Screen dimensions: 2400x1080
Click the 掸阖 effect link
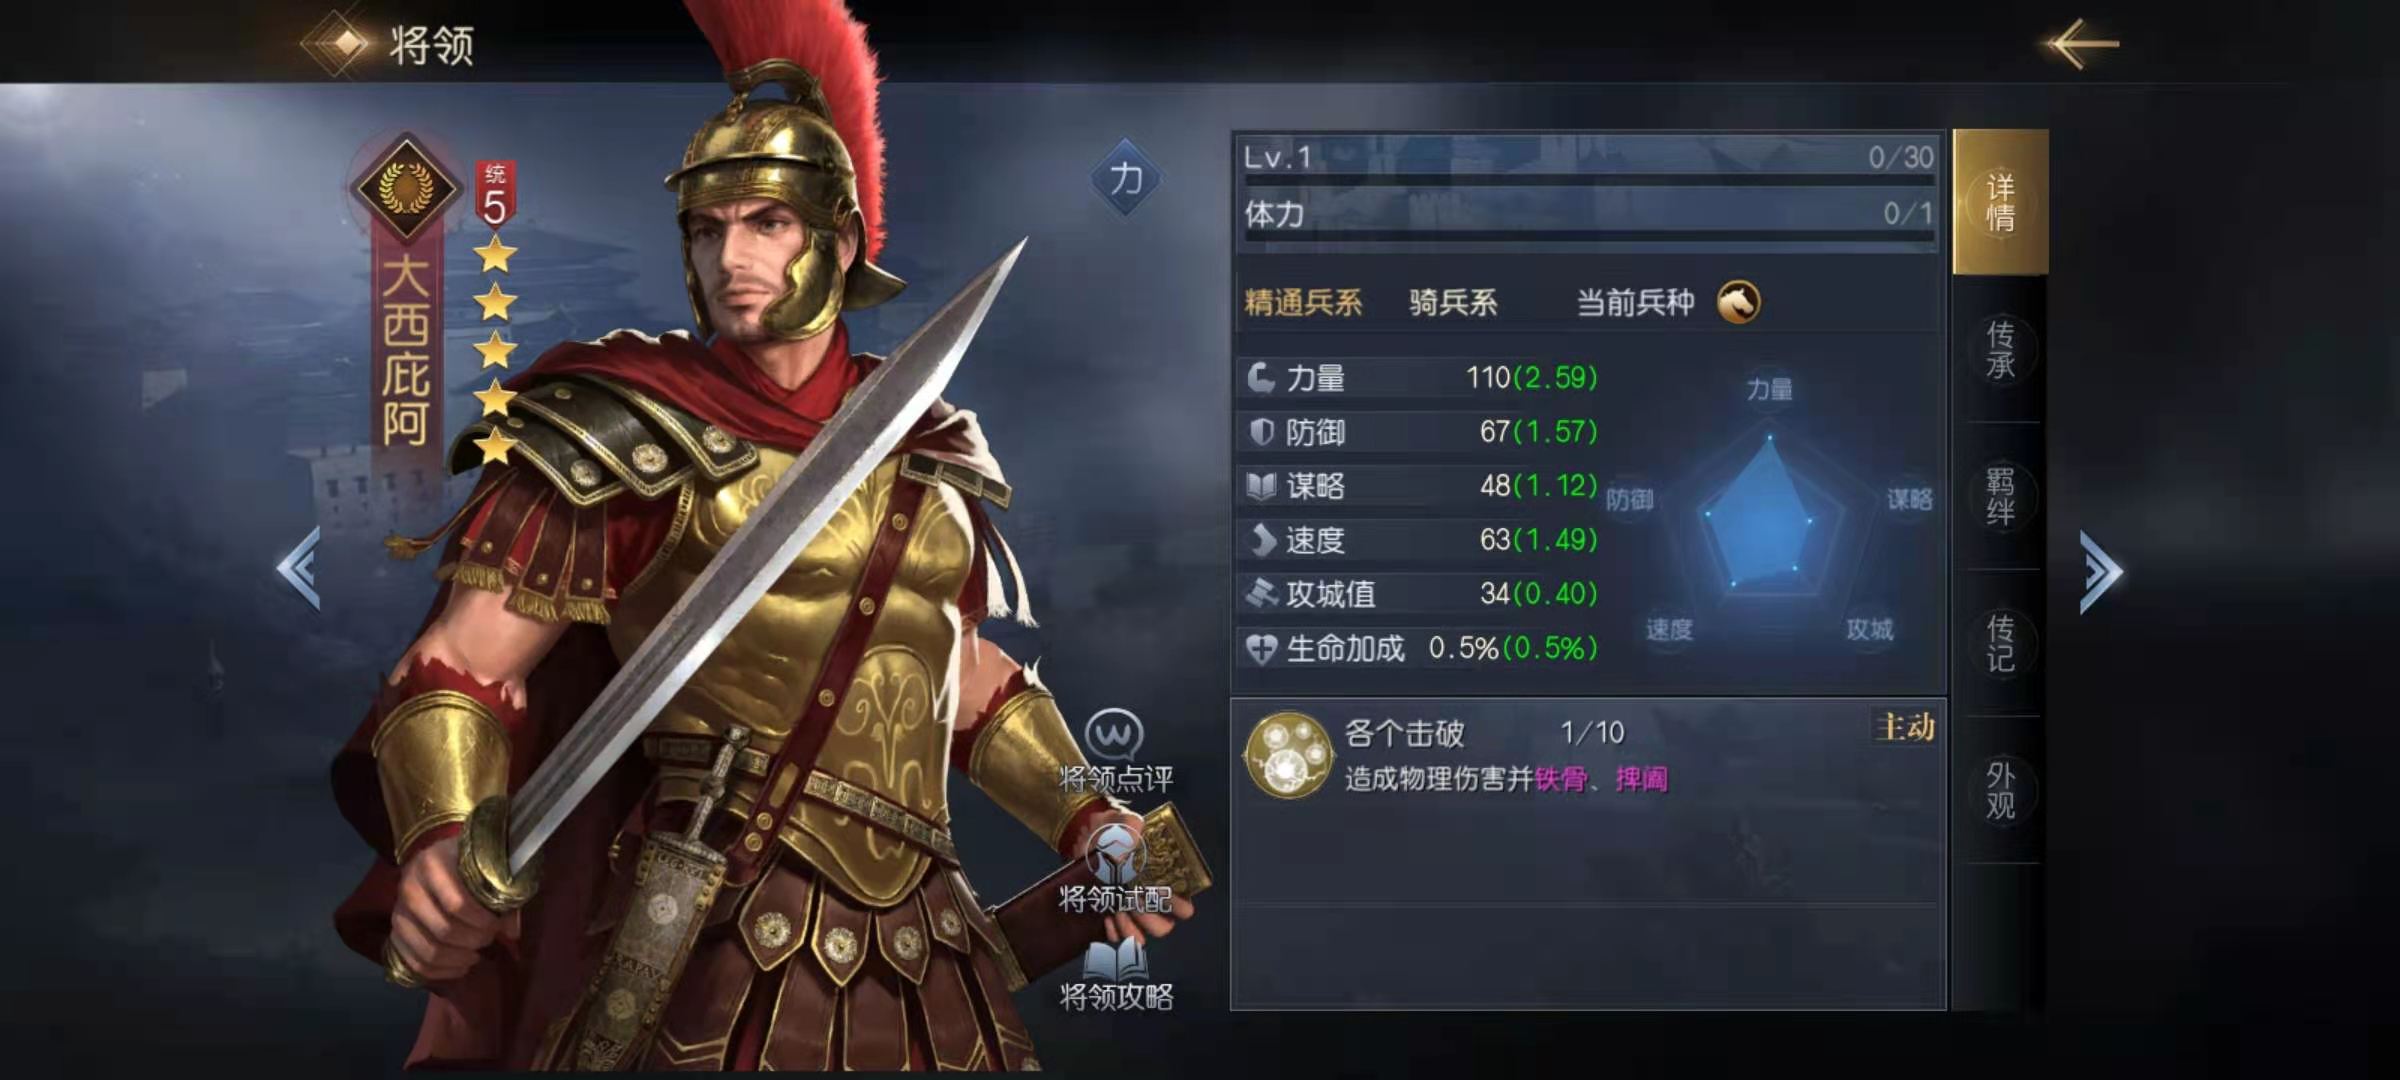1642,779
